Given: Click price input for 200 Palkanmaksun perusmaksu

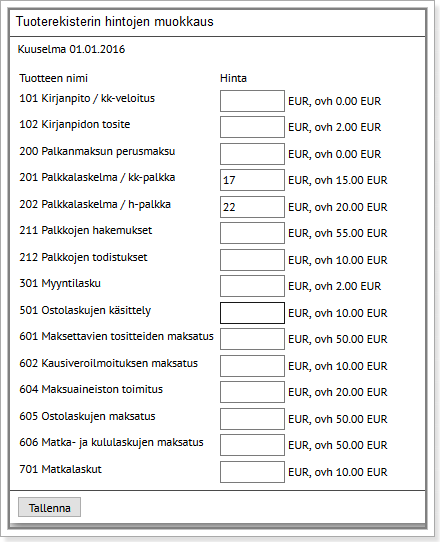Looking at the screenshot, I should 252,154.
